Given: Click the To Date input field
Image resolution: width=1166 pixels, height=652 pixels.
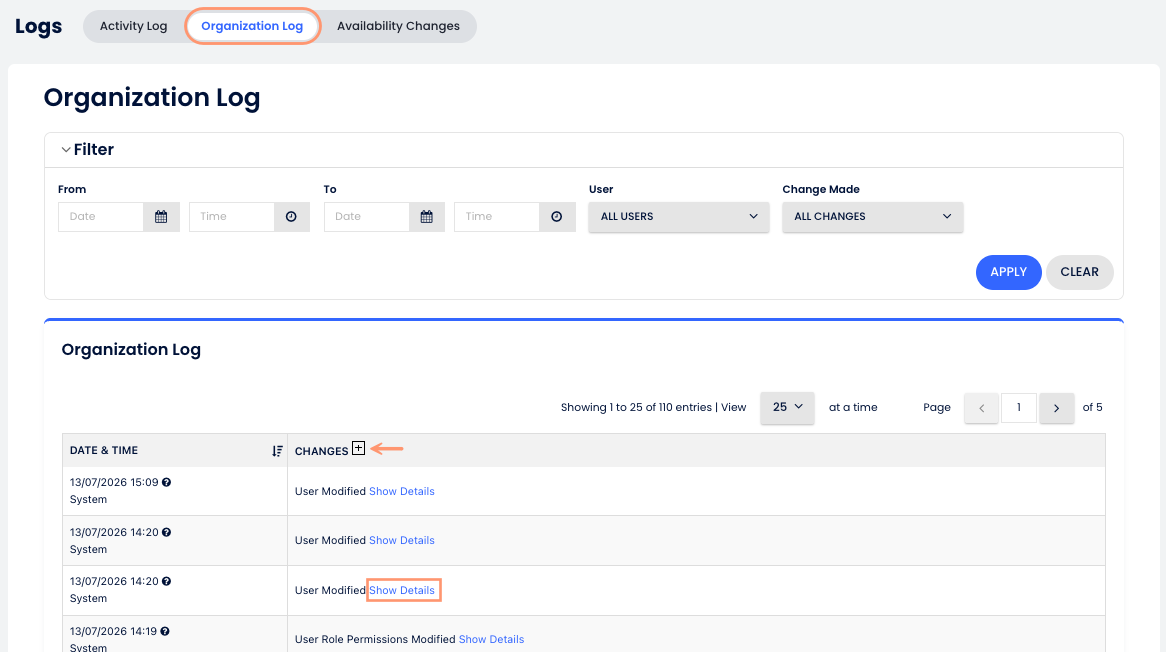Looking at the screenshot, I should click(367, 217).
